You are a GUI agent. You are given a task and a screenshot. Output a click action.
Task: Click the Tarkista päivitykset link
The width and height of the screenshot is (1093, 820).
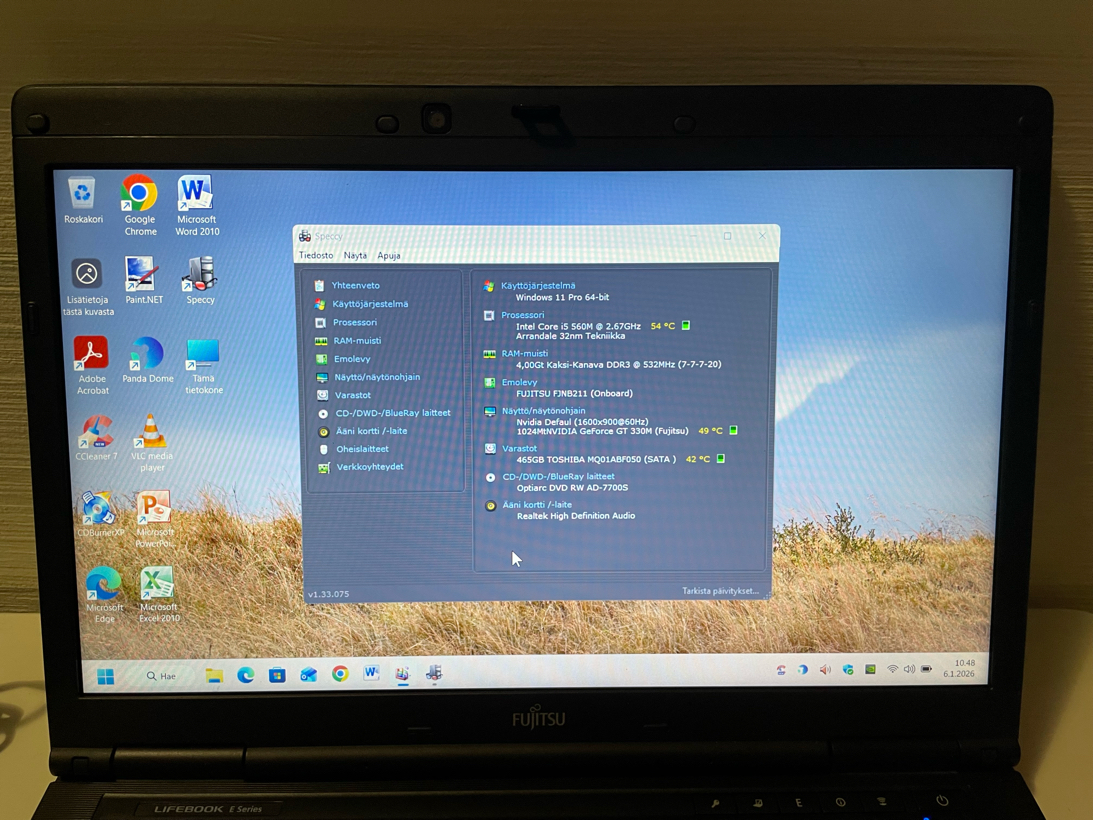(720, 591)
